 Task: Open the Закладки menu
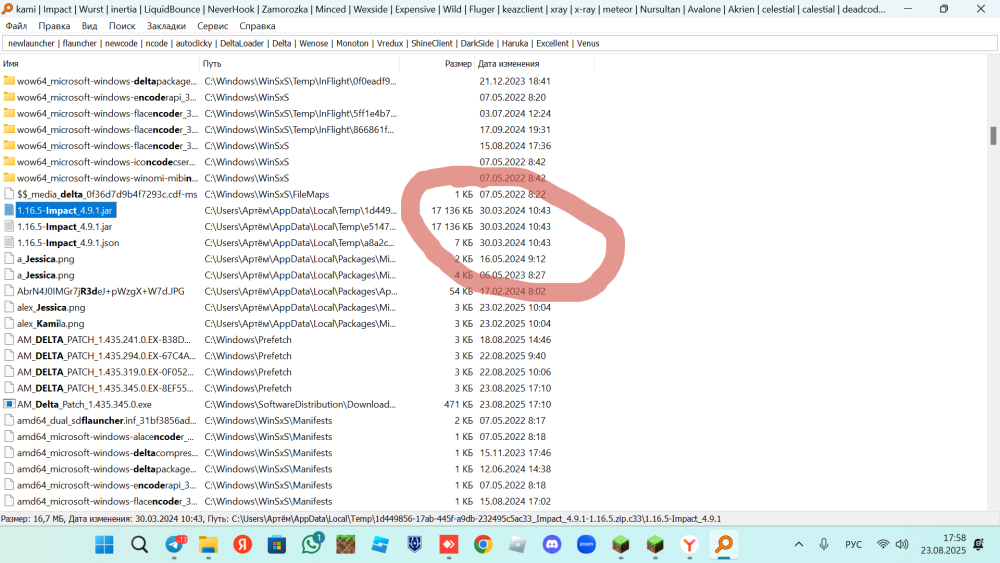click(x=166, y=26)
